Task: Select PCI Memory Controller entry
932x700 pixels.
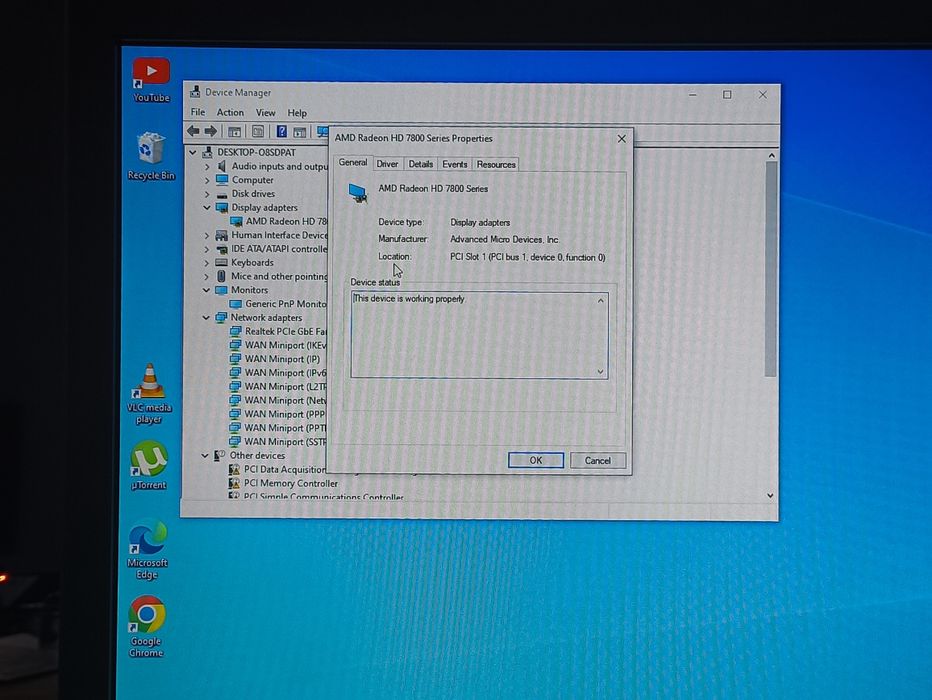Action: point(284,484)
